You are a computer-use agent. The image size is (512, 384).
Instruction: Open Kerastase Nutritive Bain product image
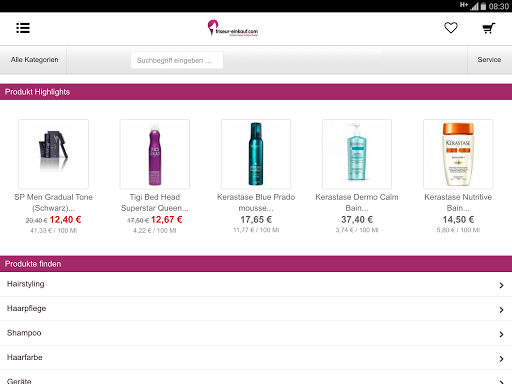pos(458,154)
